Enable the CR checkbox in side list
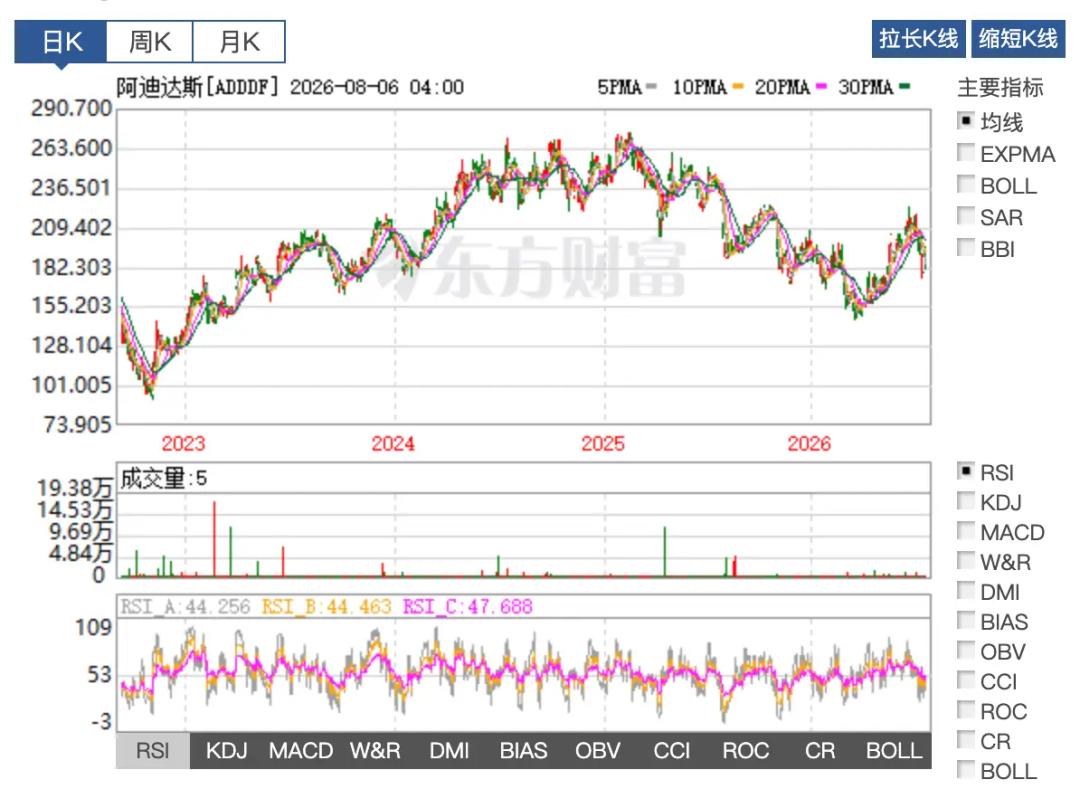This screenshot has height=789, width=1080. 966,740
